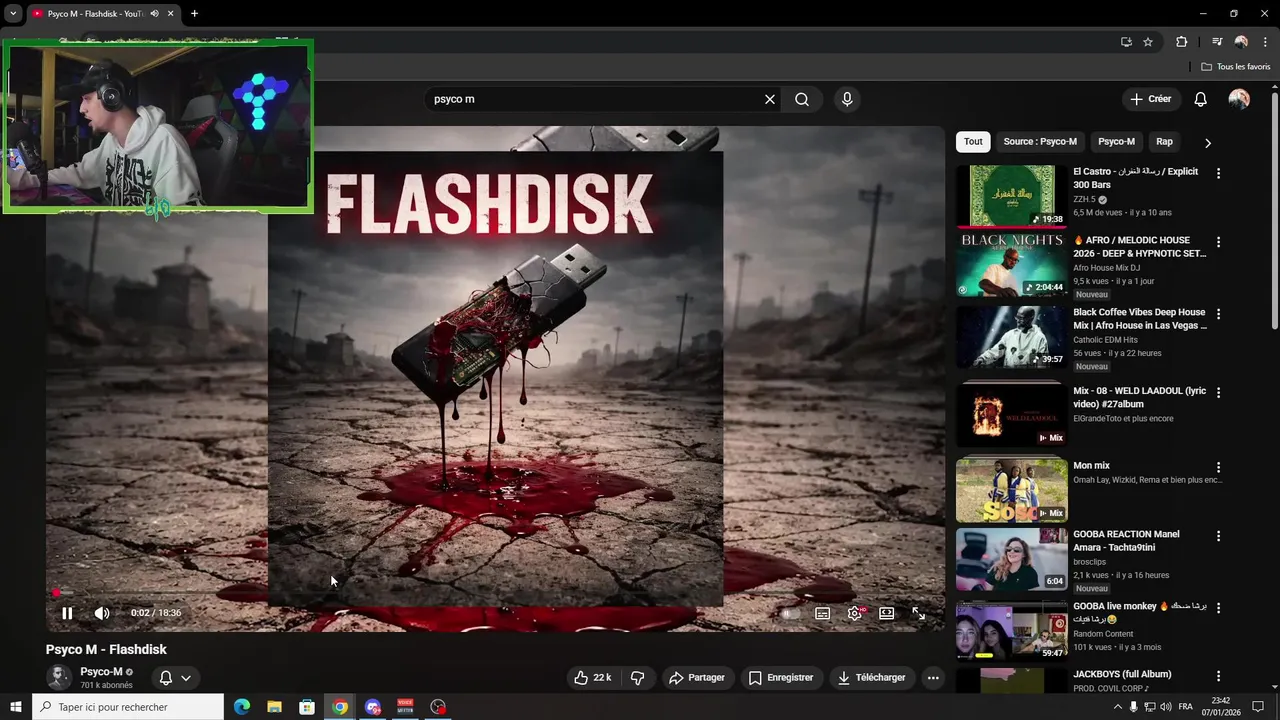Open 'GOOBA REACTION Manel Amara' video title

click(1127, 541)
